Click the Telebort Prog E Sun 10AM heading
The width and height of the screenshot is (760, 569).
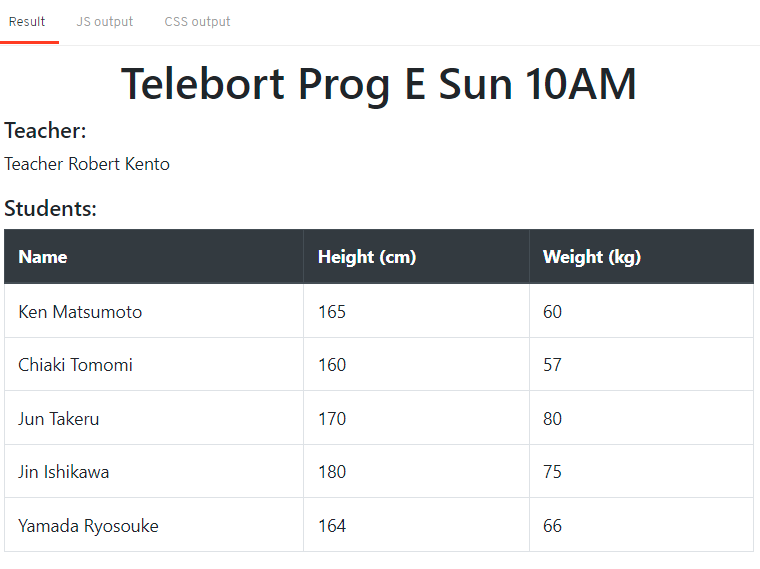(x=379, y=84)
